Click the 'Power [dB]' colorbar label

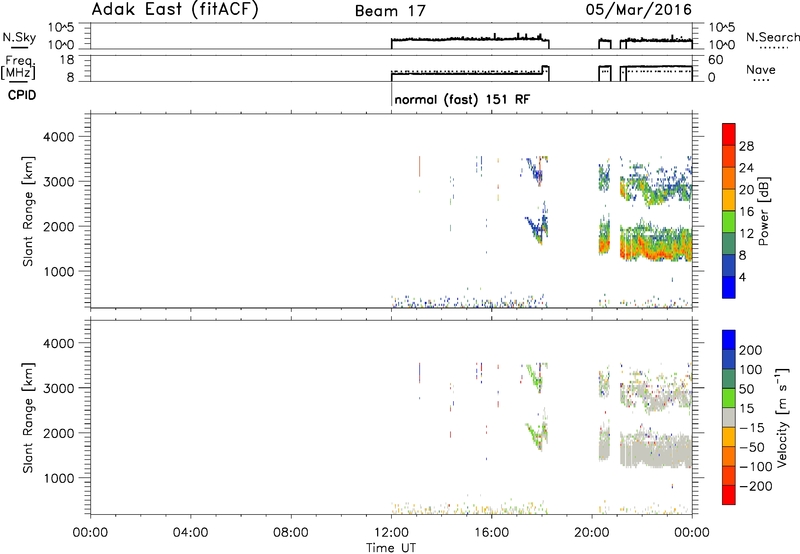point(763,211)
